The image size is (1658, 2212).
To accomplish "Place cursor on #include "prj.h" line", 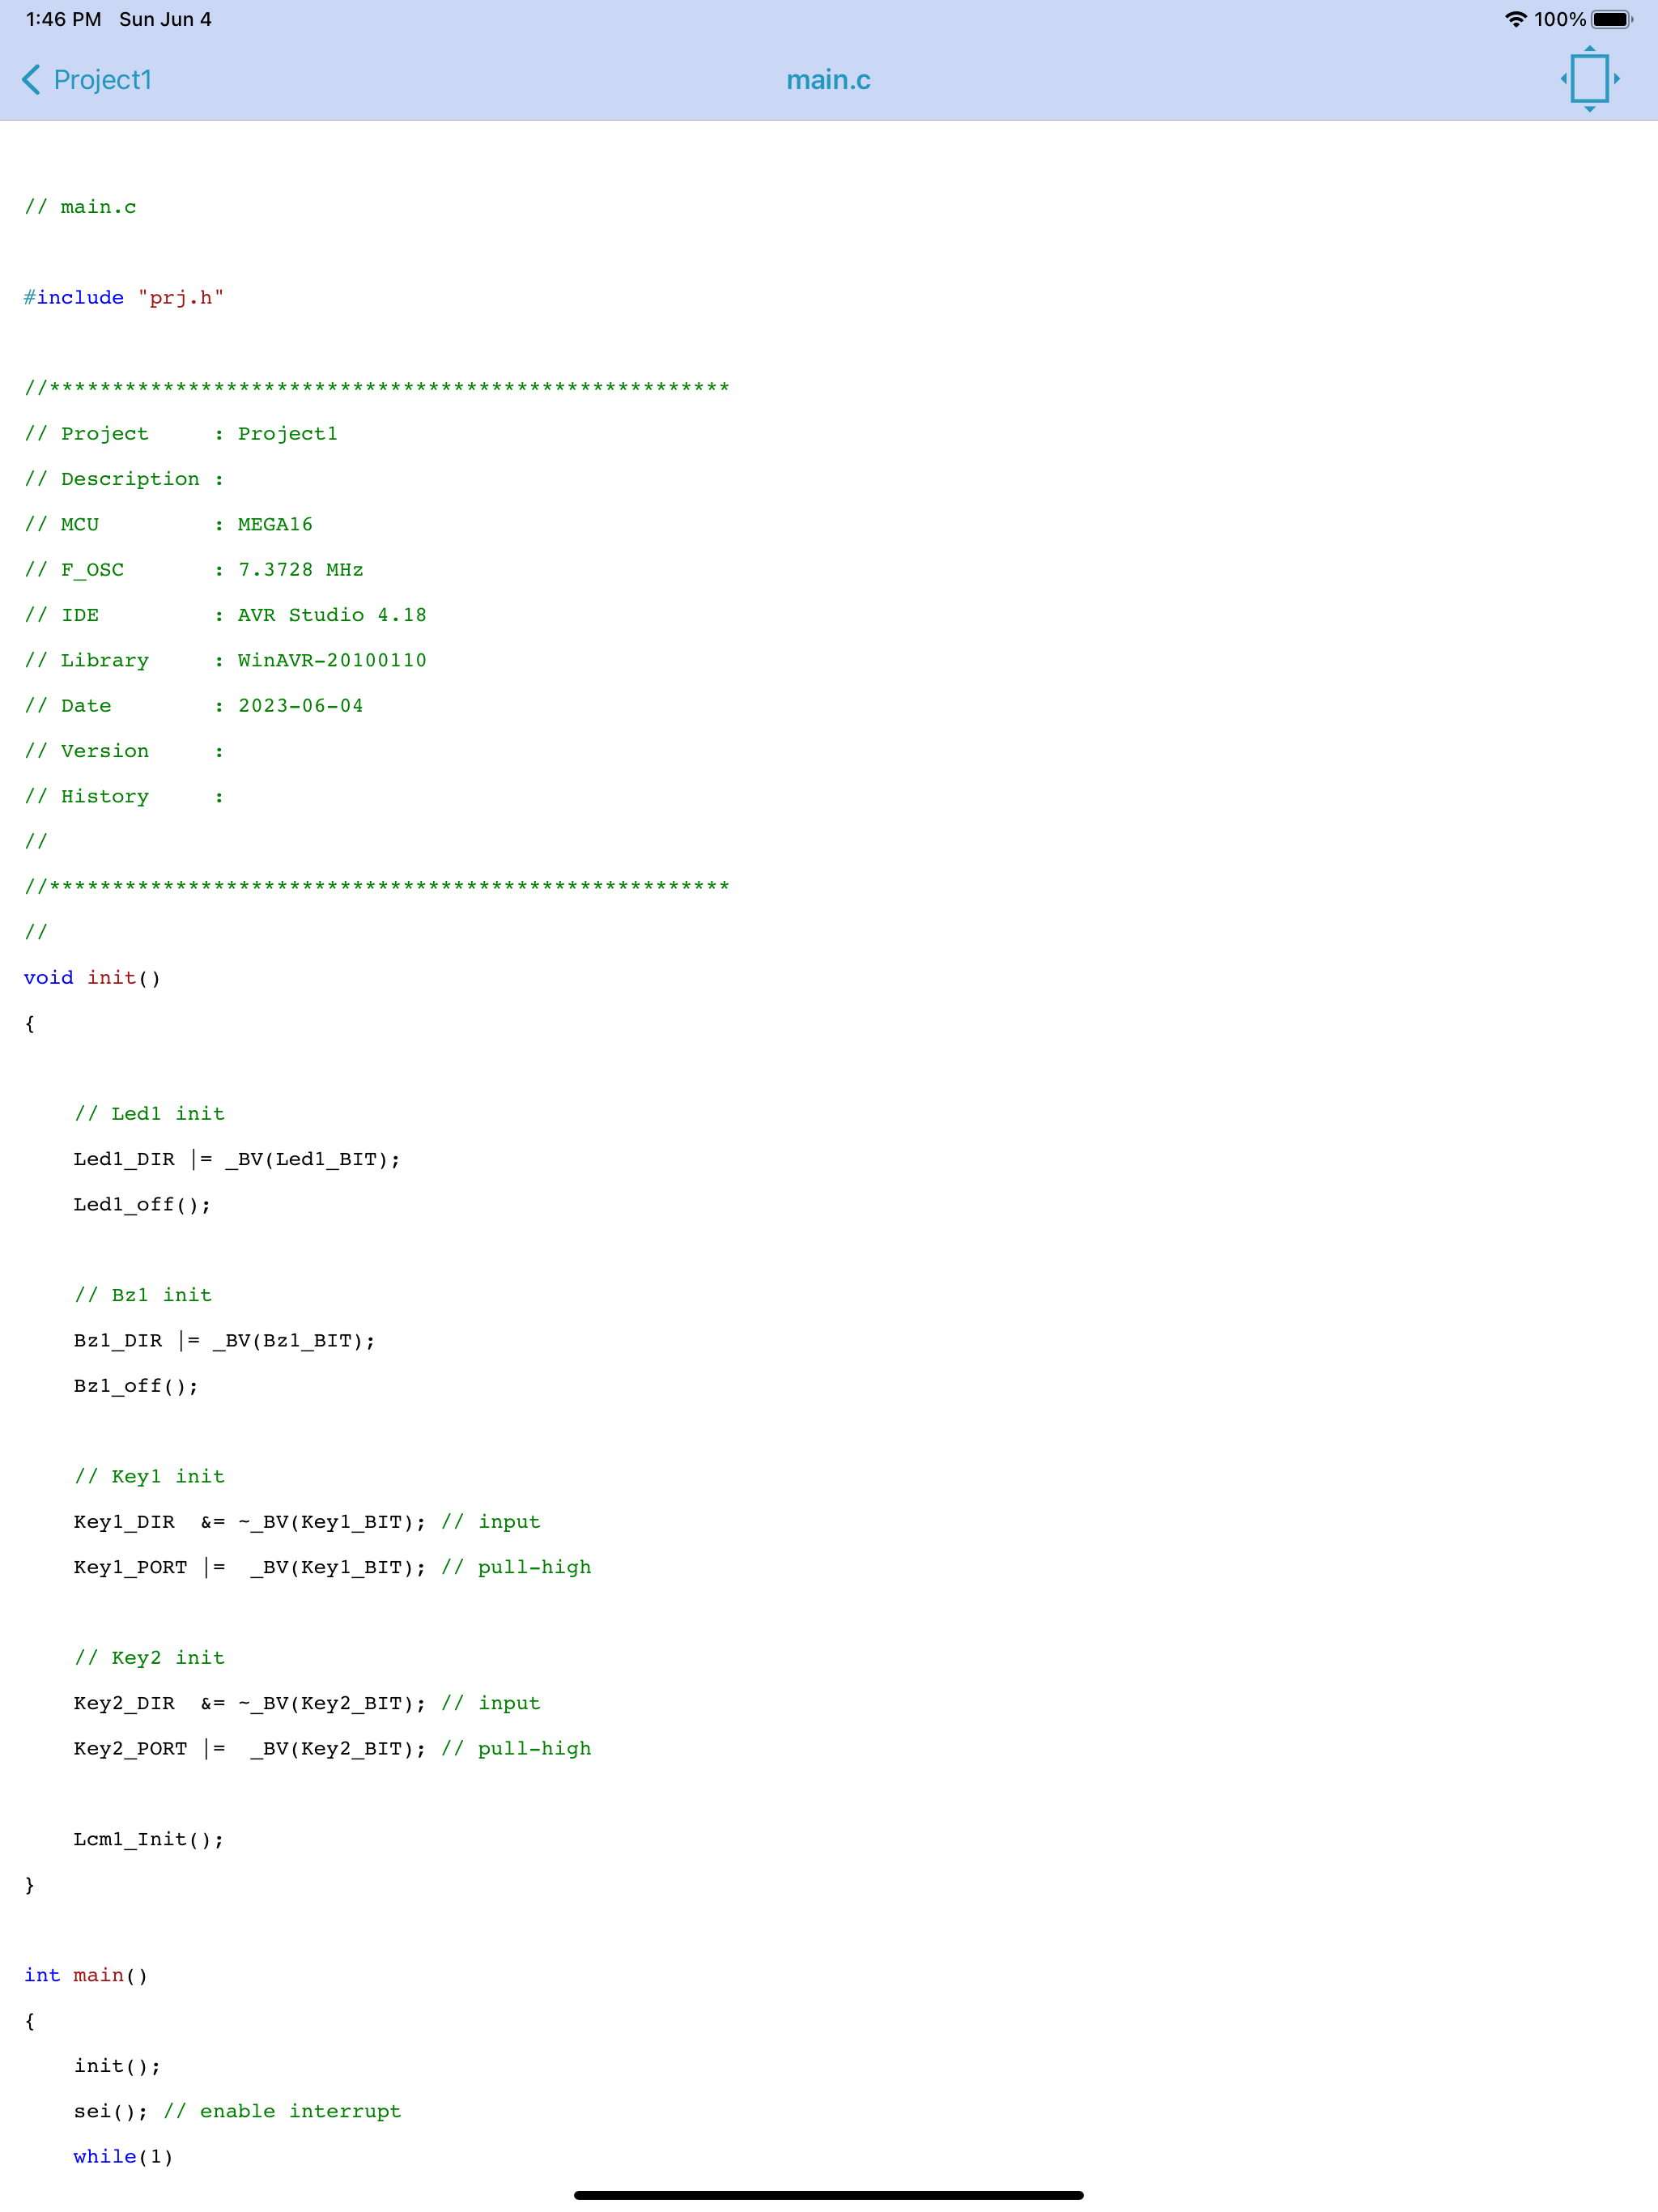I will 124,298.
